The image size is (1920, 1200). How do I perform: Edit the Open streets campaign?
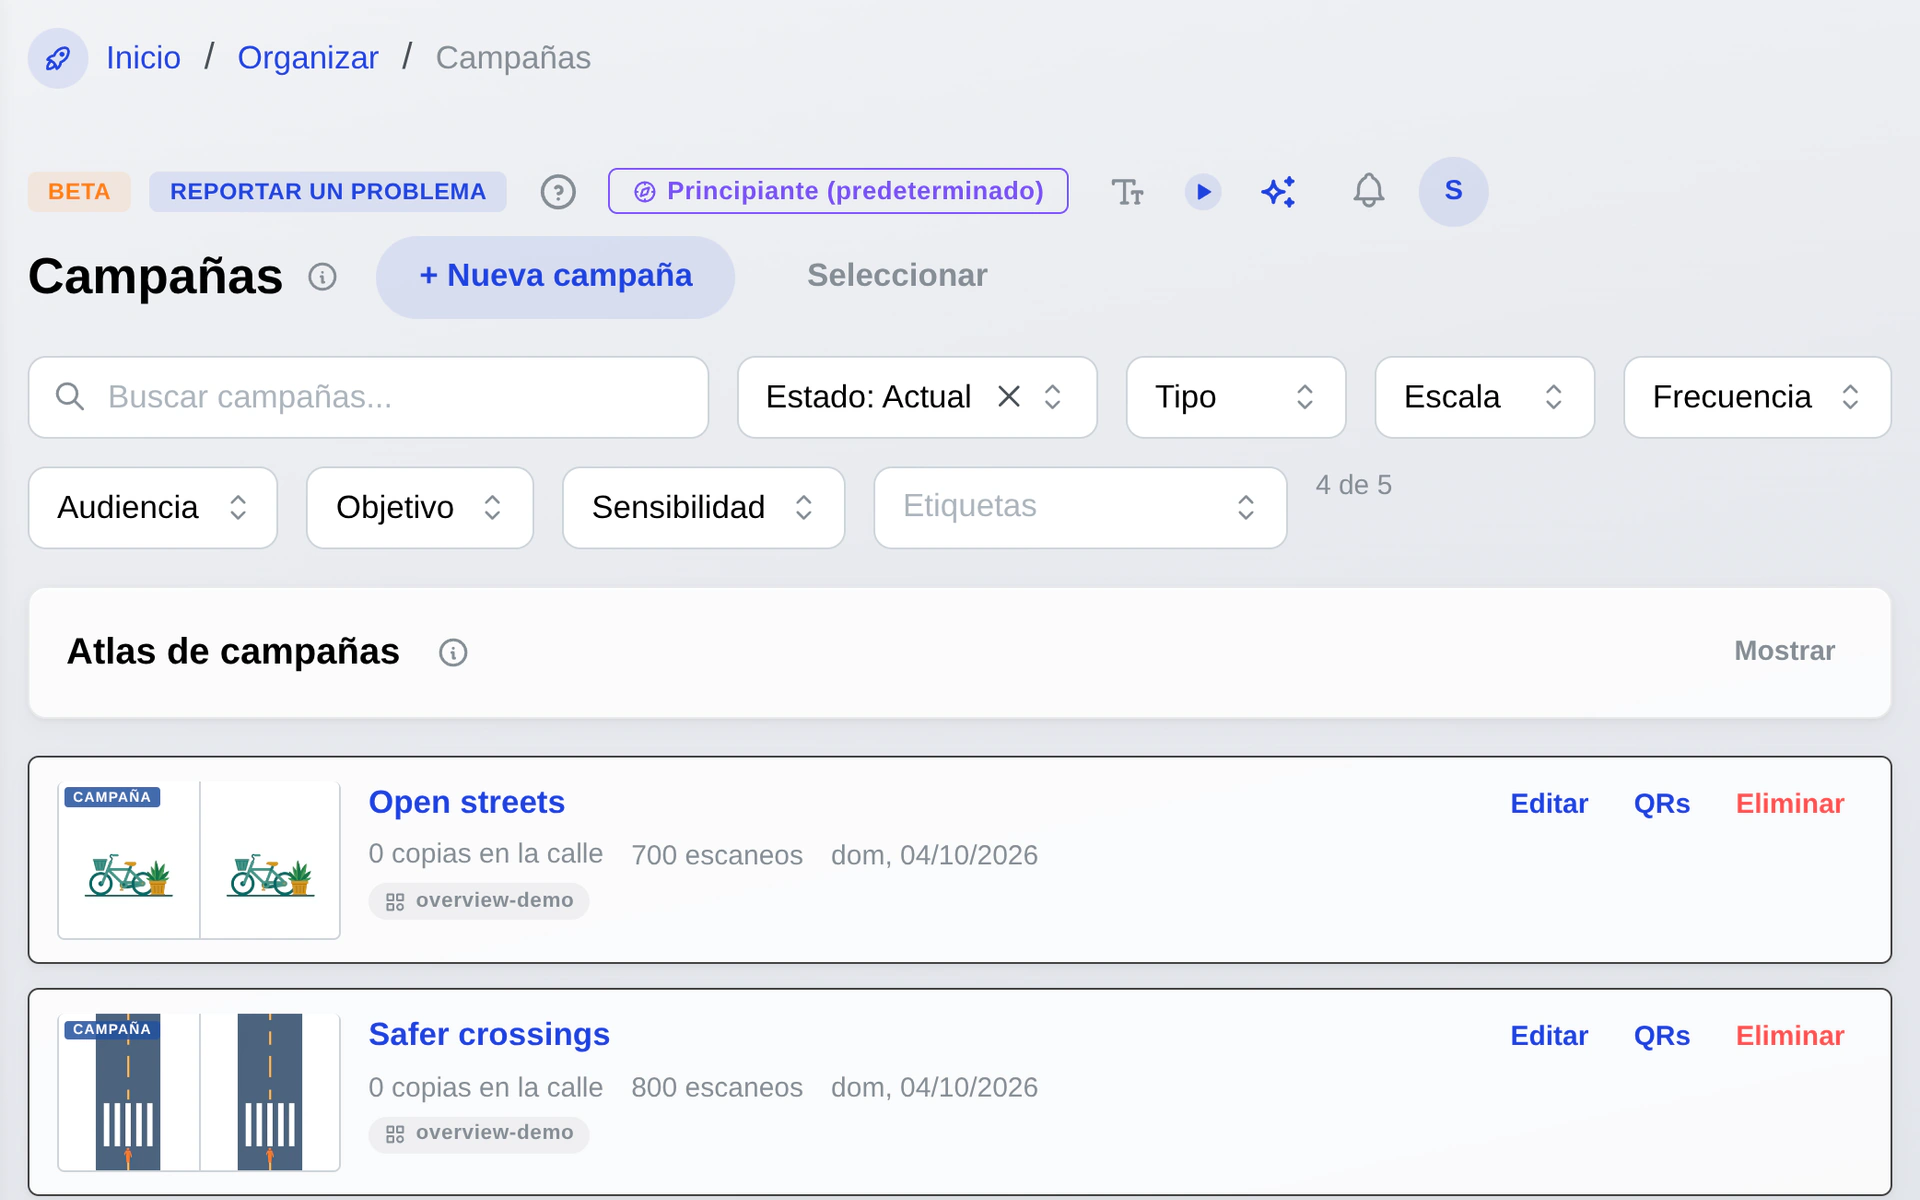click(1549, 804)
